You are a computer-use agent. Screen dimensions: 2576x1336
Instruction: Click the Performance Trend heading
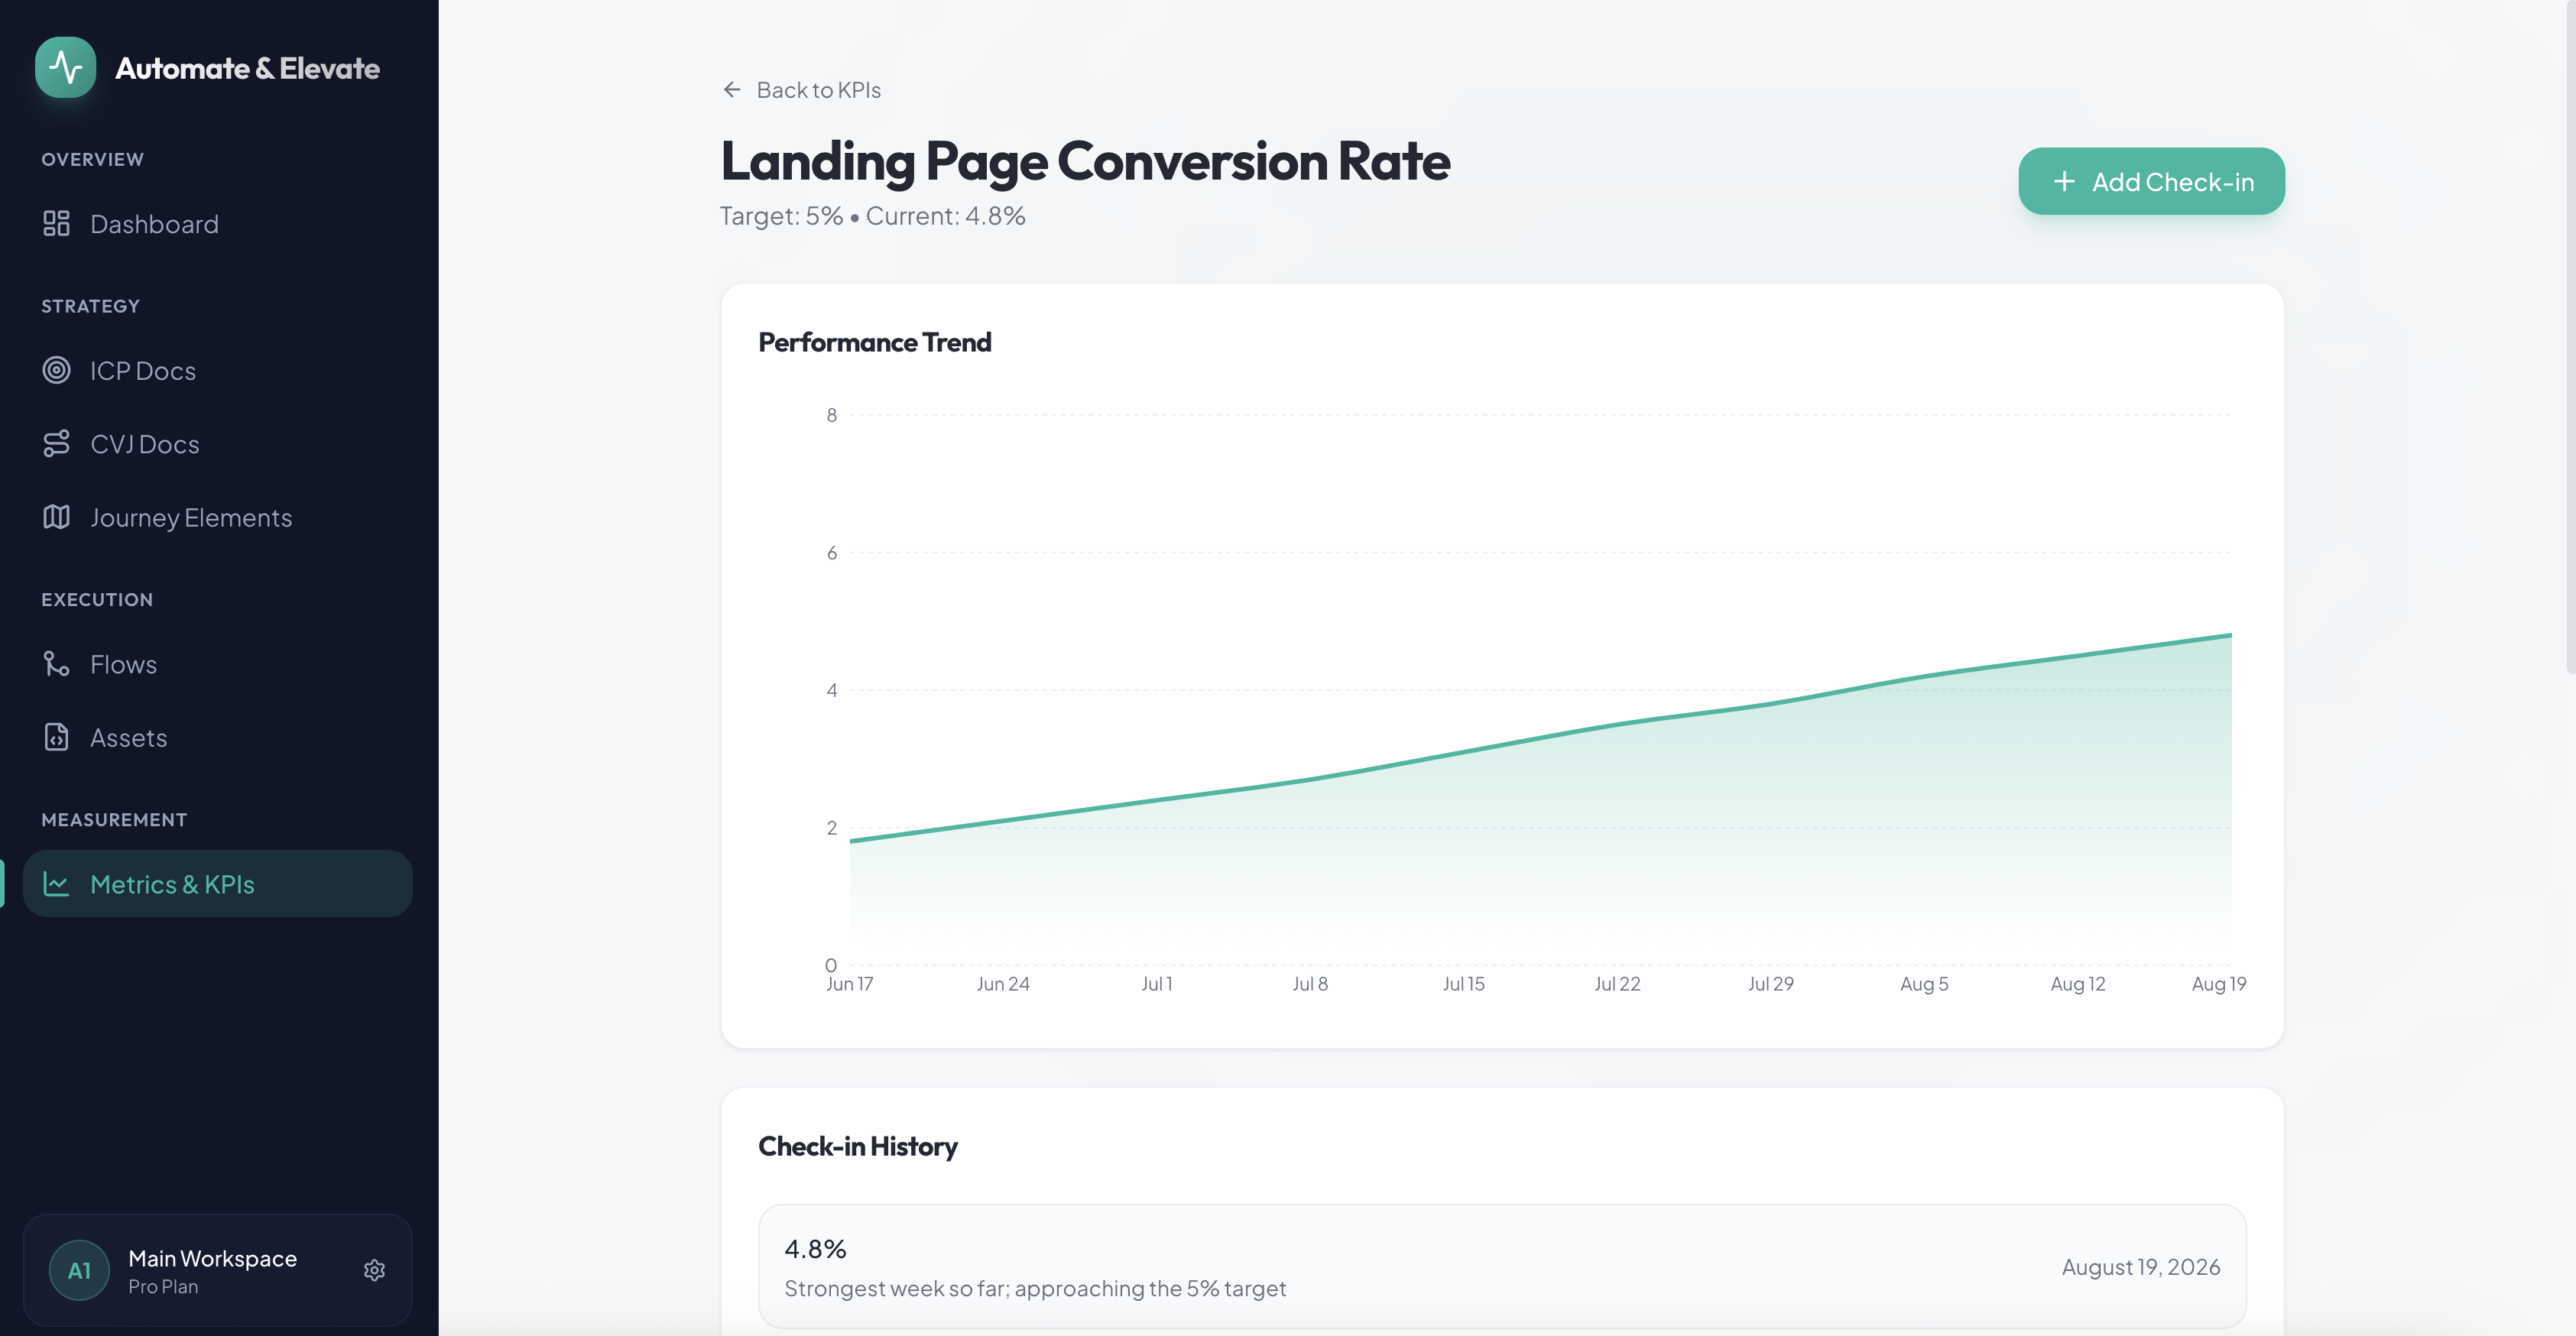click(874, 342)
